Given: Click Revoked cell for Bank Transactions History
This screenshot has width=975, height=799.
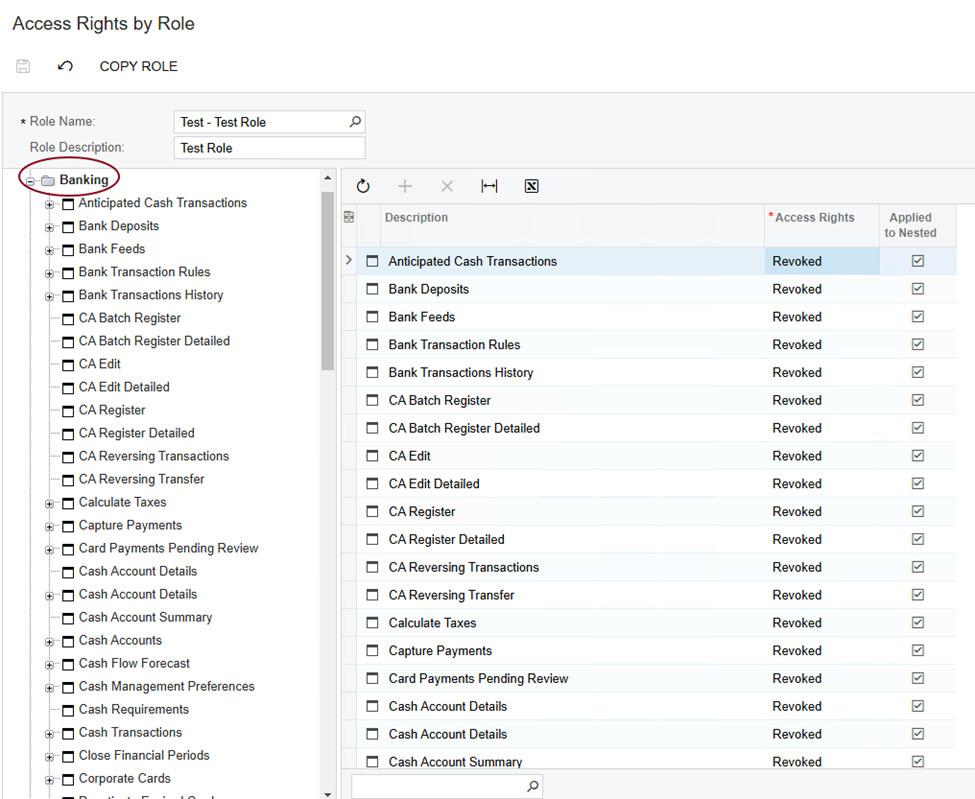Looking at the screenshot, I should (821, 372).
